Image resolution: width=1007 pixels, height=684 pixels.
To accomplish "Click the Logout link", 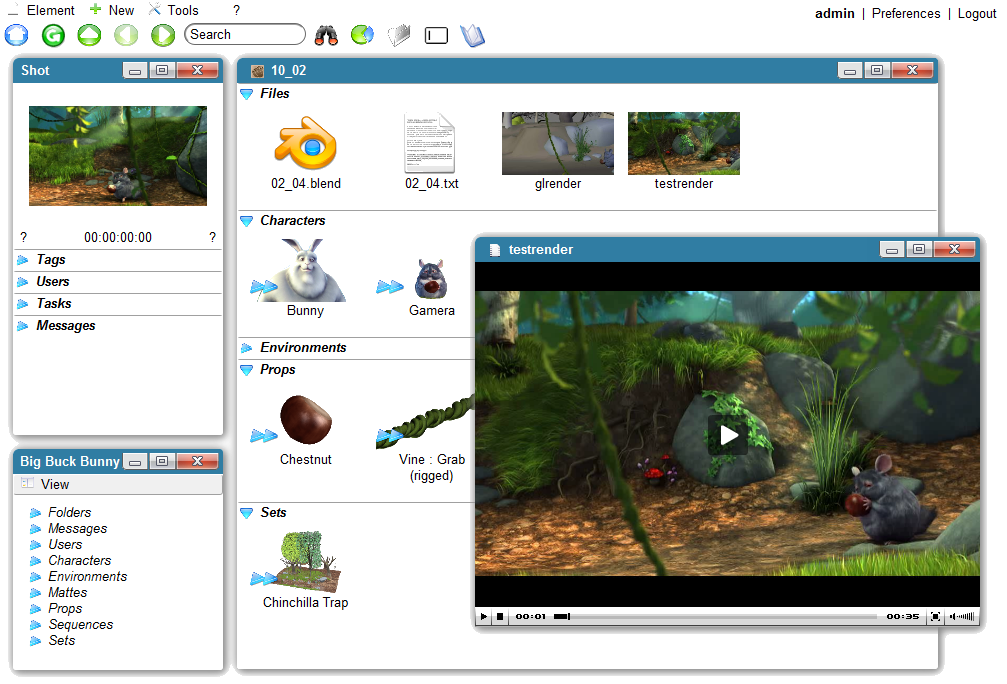I will click(976, 13).
